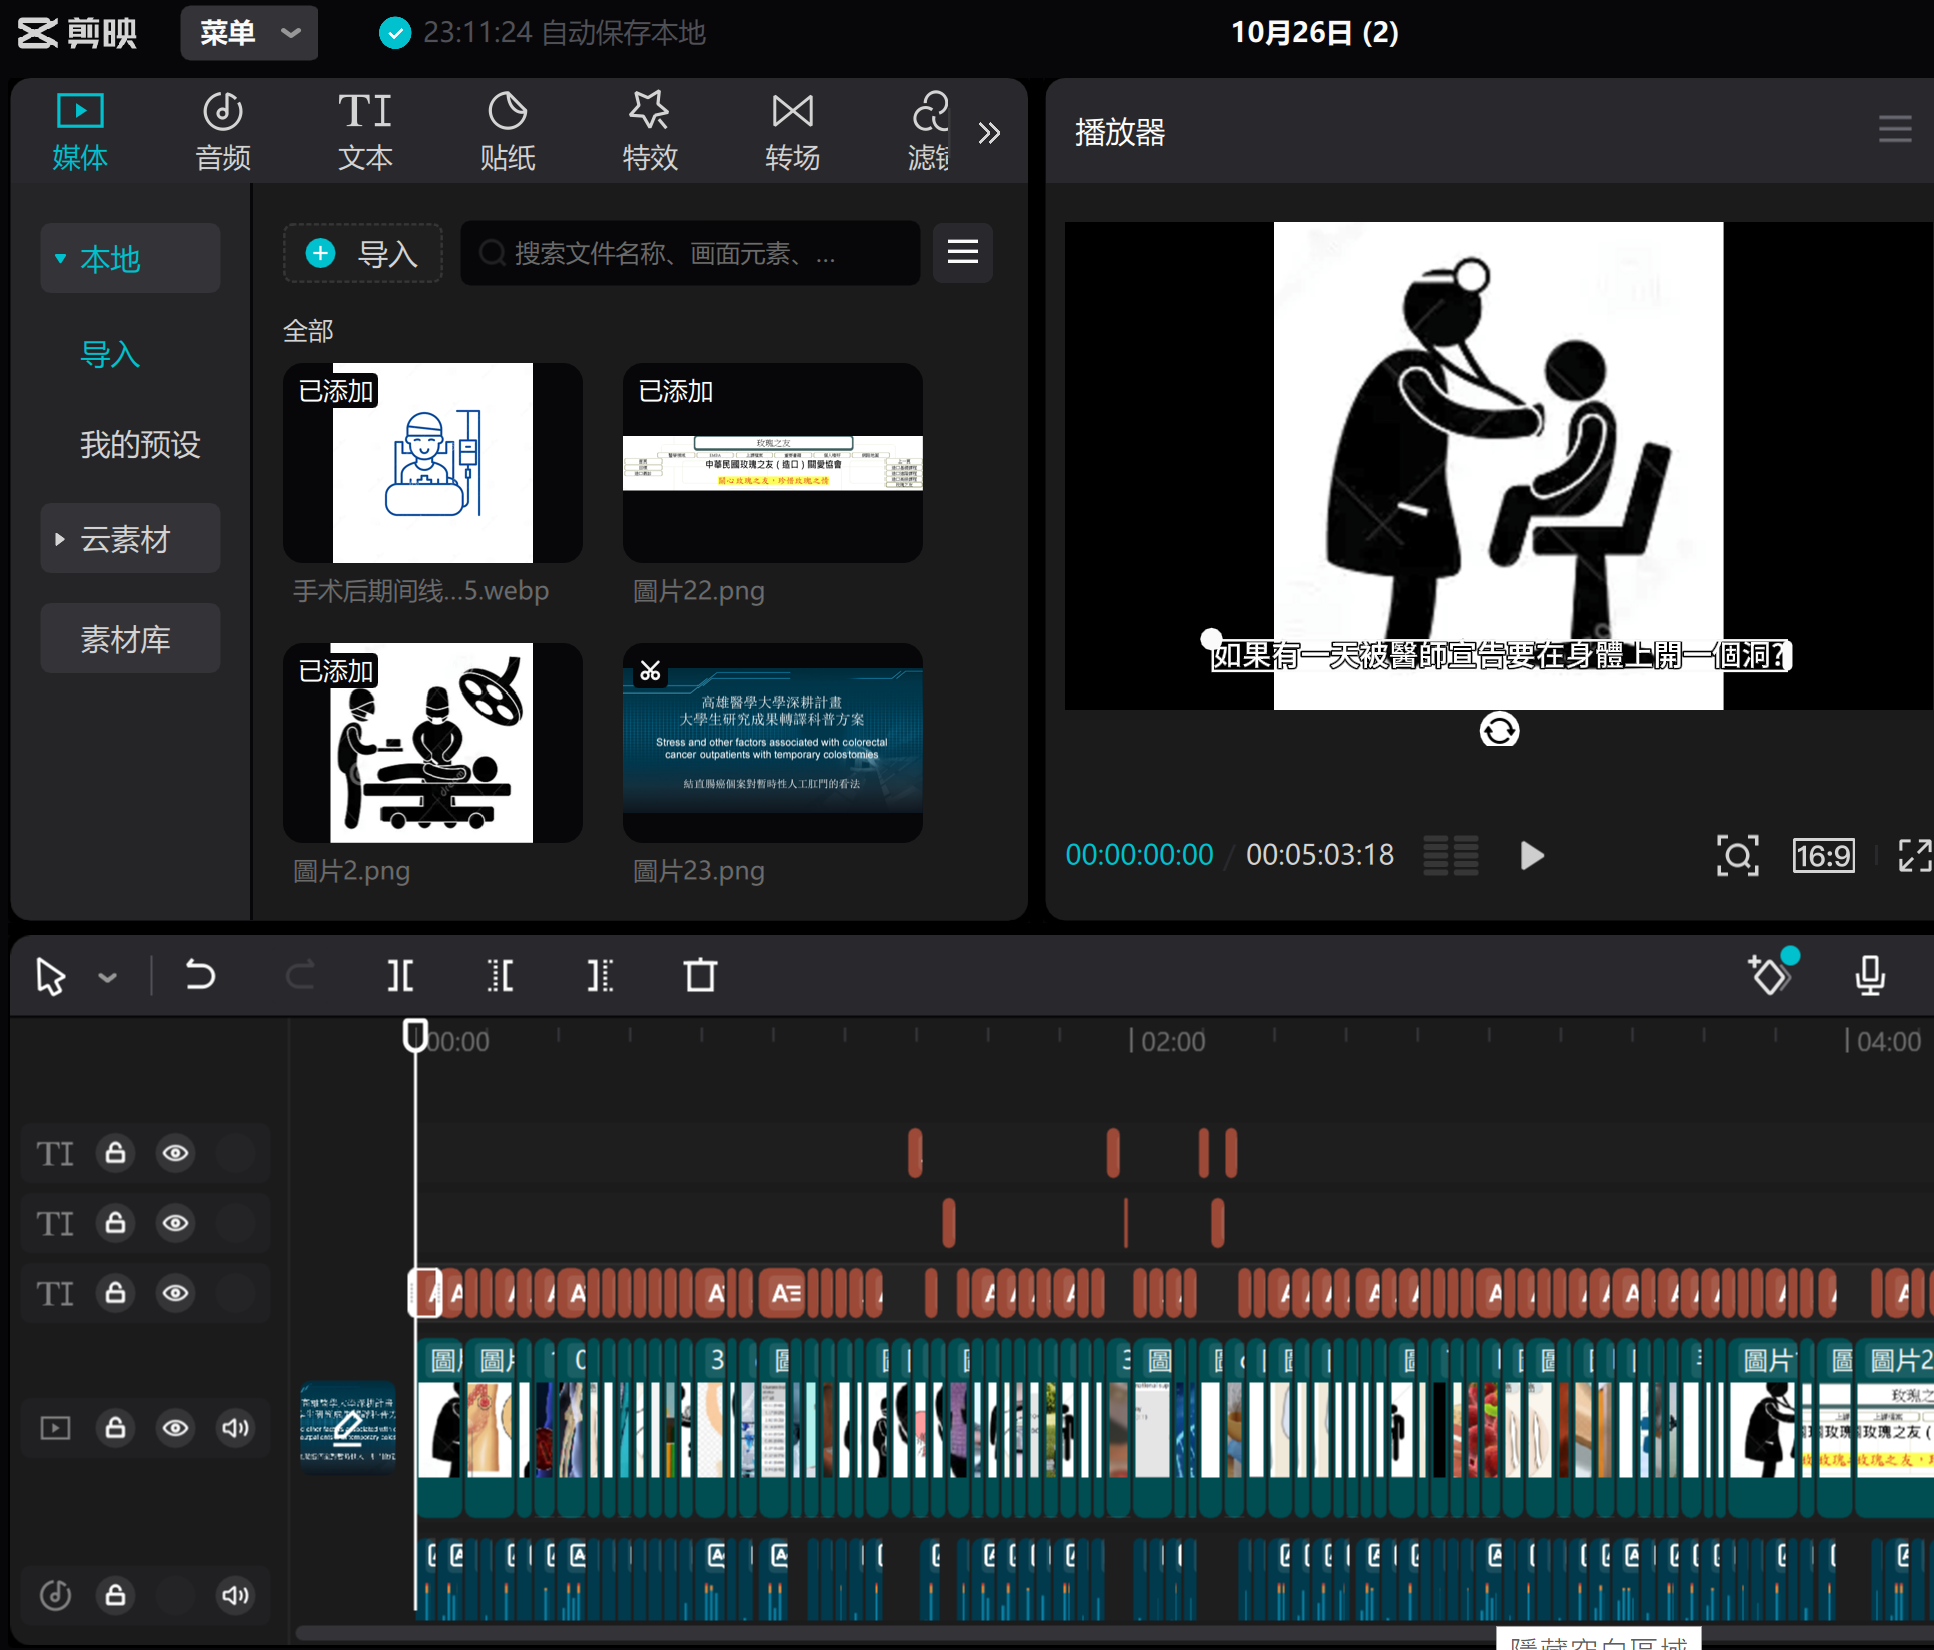This screenshot has height=1650, width=1934.
Task: Click project title 10月26日 (2)
Action: point(1315,33)
